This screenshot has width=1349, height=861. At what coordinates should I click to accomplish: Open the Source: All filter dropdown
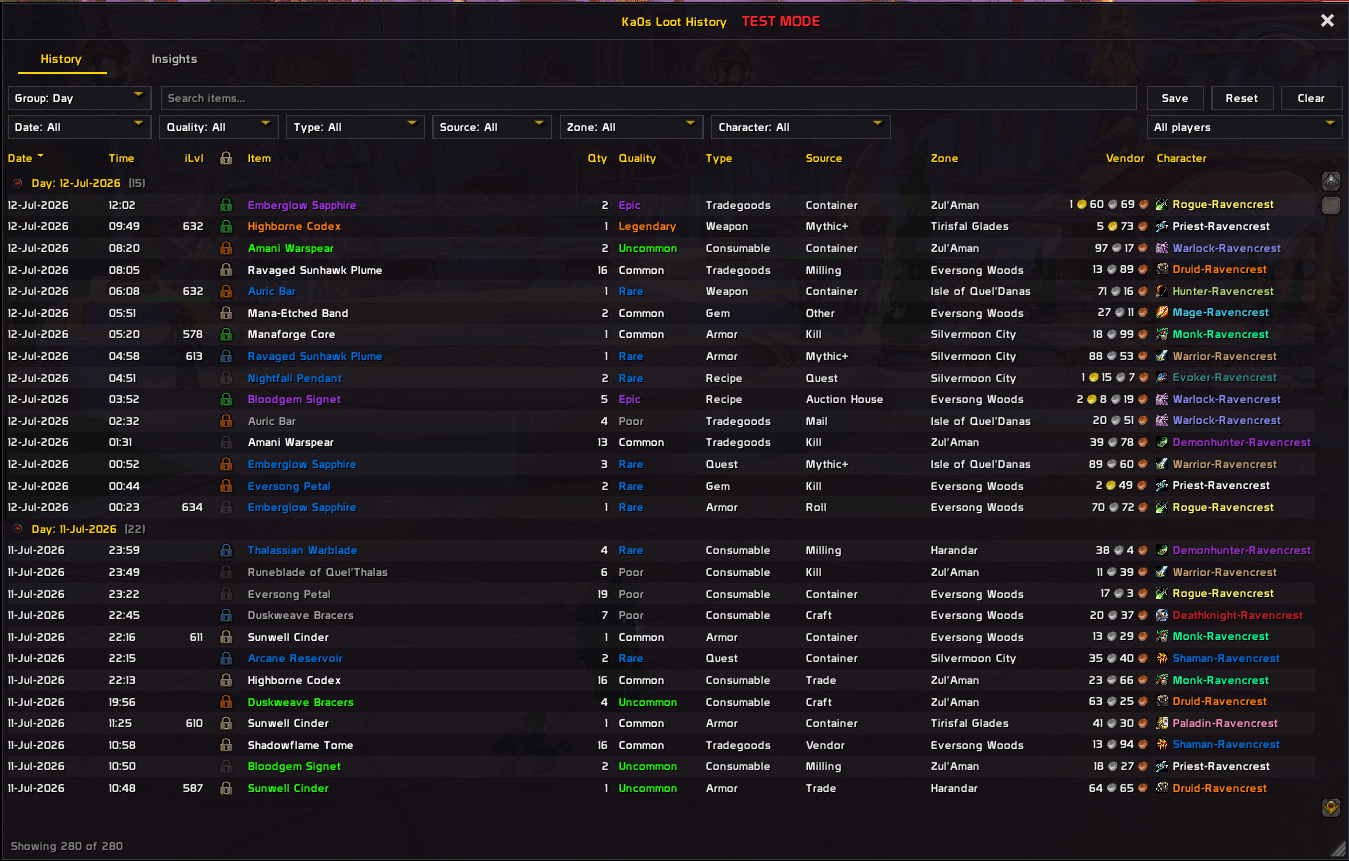[x=492, y=127]
